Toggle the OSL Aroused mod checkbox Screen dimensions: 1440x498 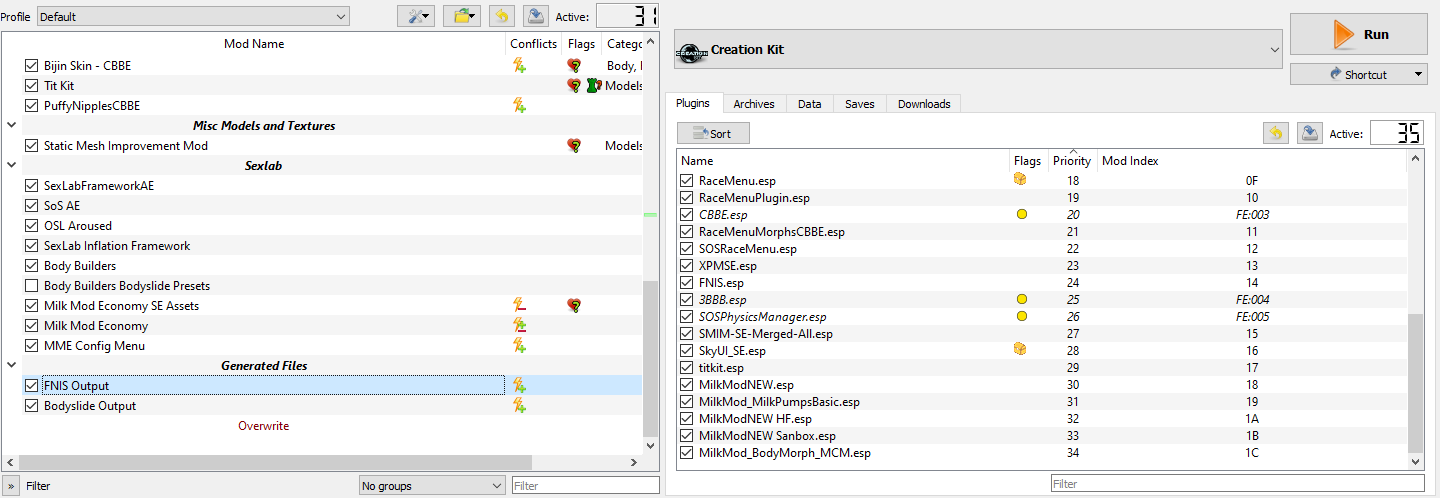(x=32, y=226)
